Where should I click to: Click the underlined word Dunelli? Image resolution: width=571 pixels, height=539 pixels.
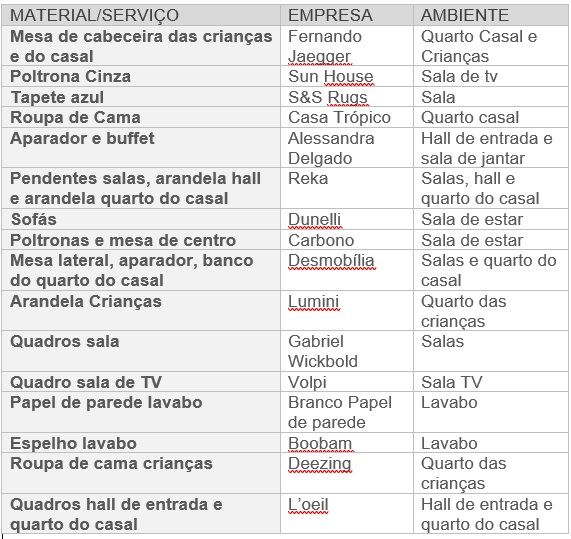point(315,219)
